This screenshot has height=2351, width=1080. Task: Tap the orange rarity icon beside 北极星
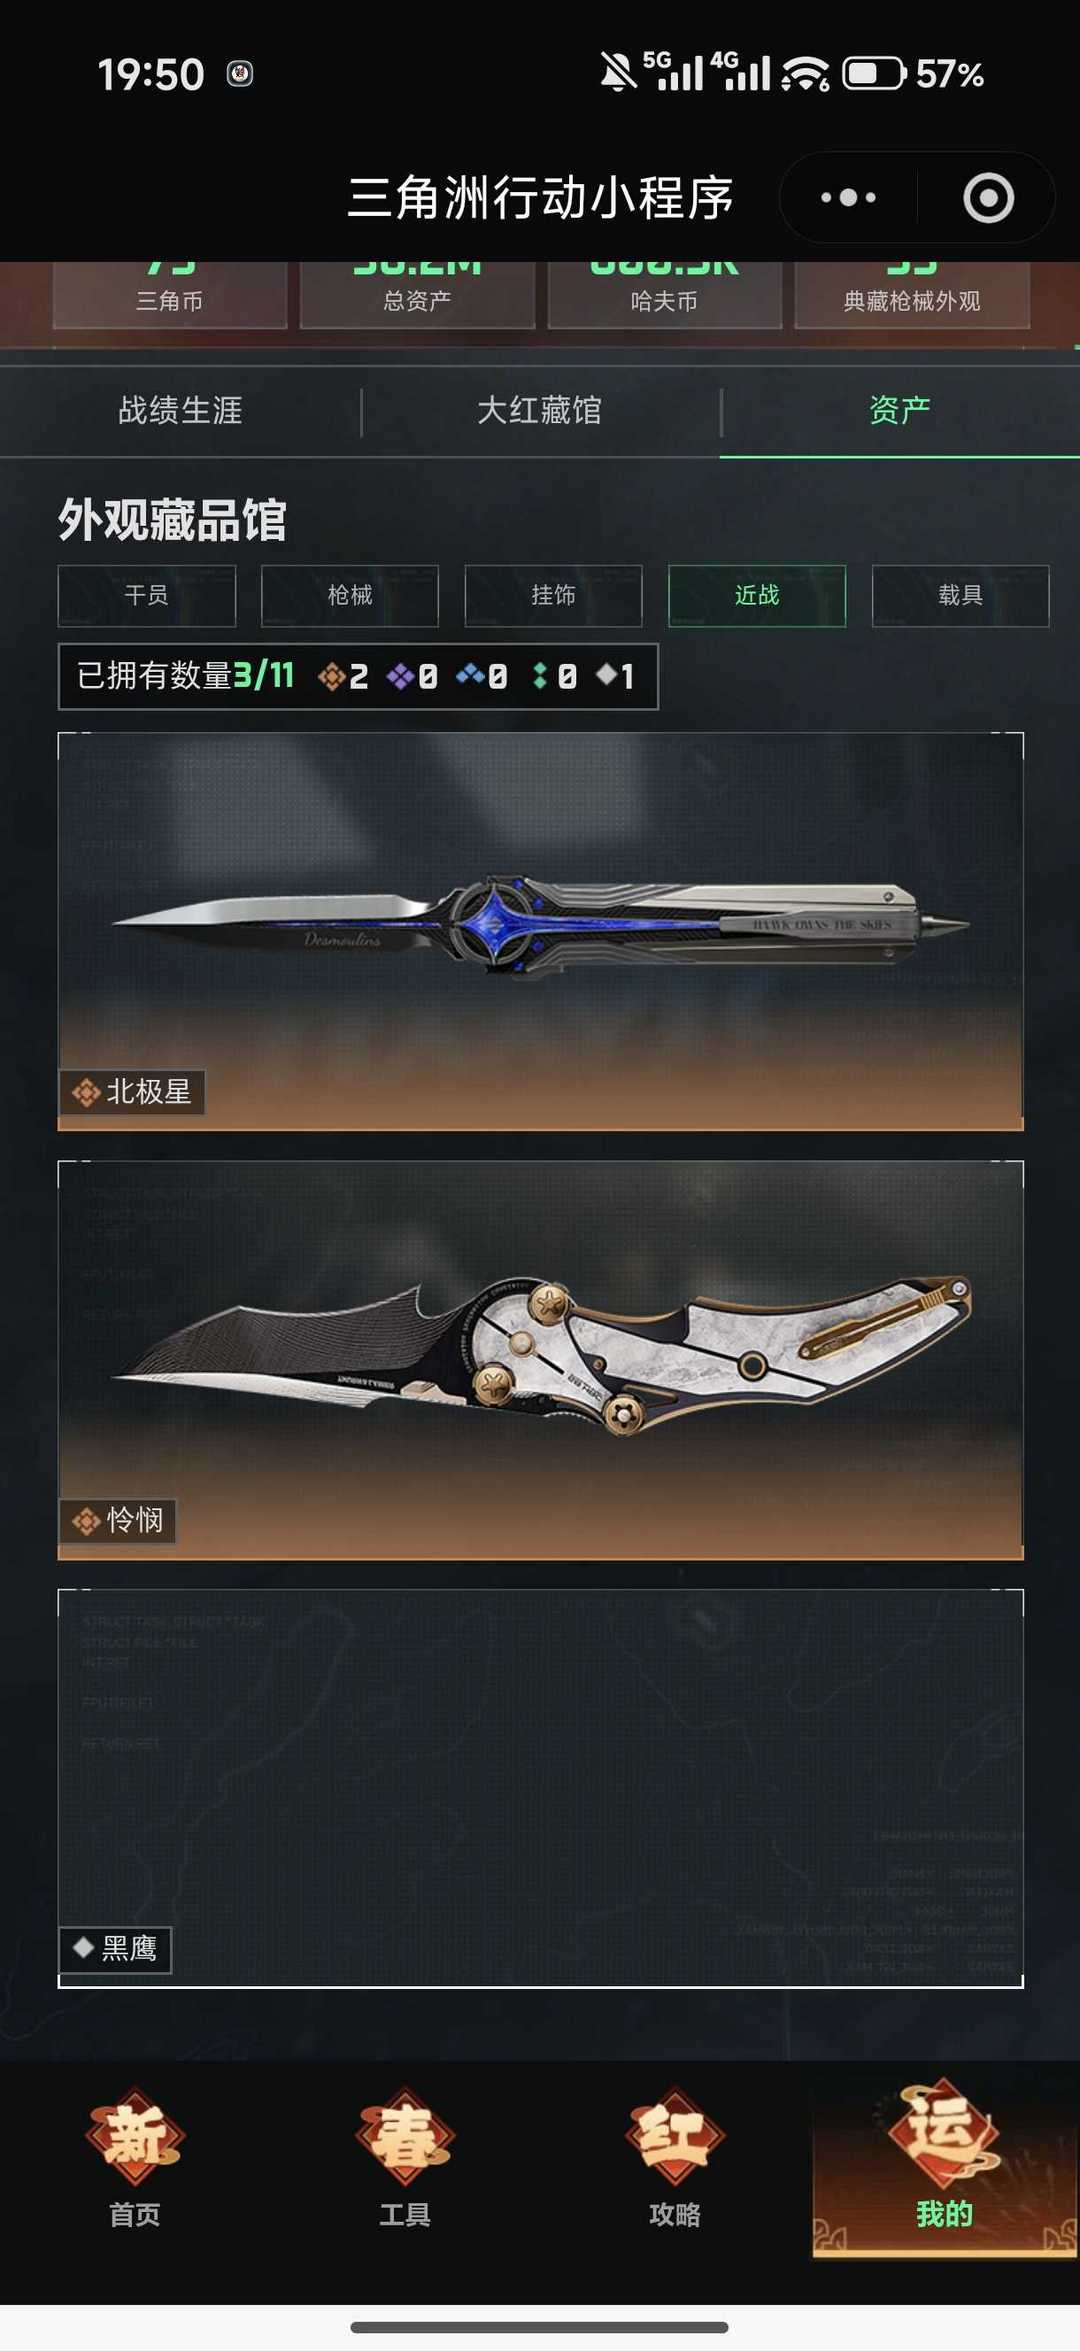[86, 1092]
